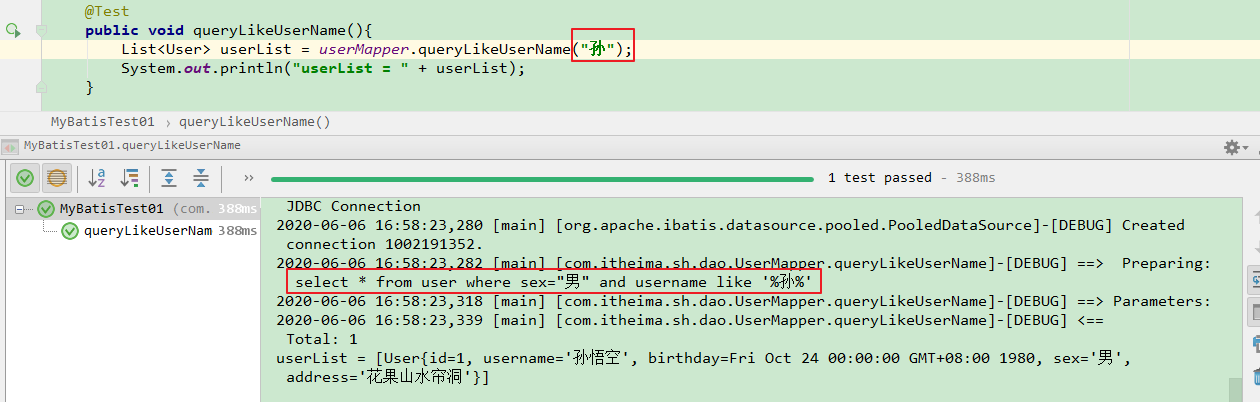Collapse the queryLikeUserName method fold marker
Screen dimensions: 1260x402
click(x=41, y=31)
